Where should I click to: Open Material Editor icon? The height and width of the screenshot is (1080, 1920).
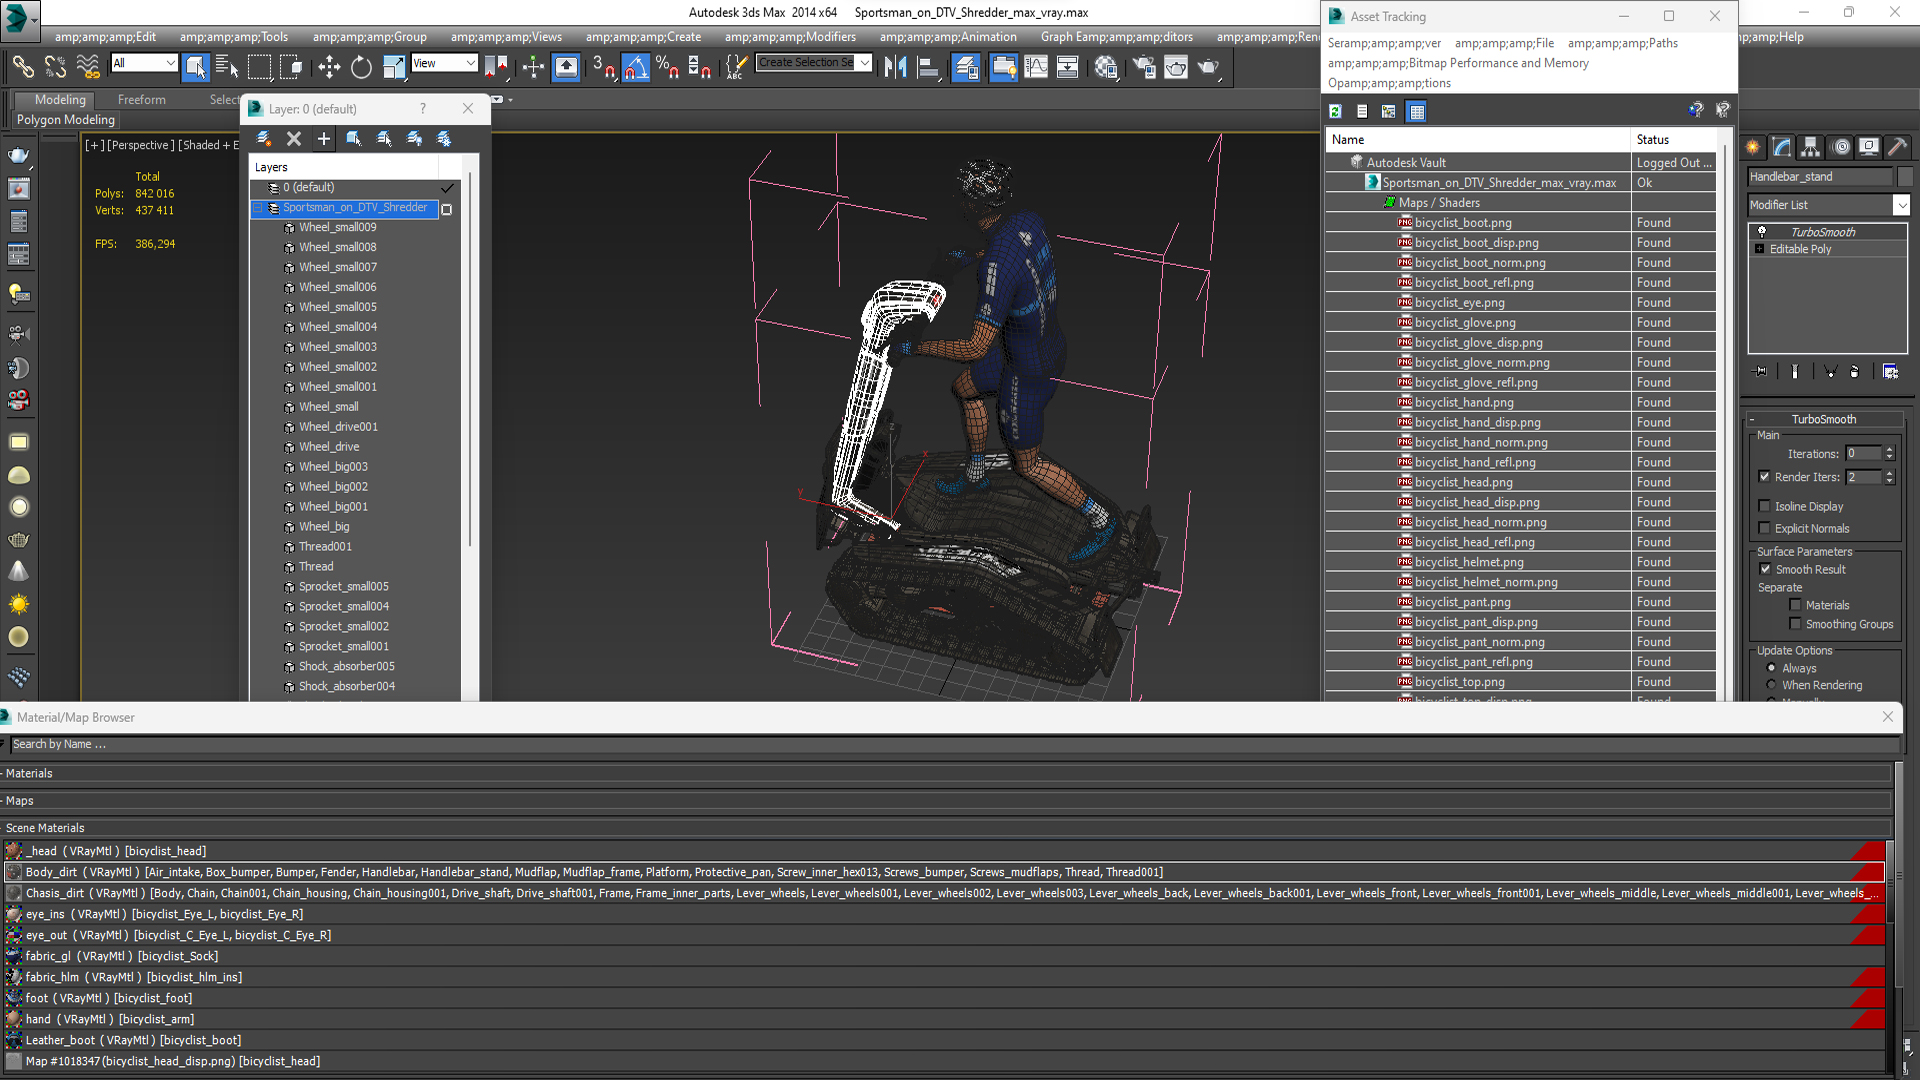pos(1105,67)
